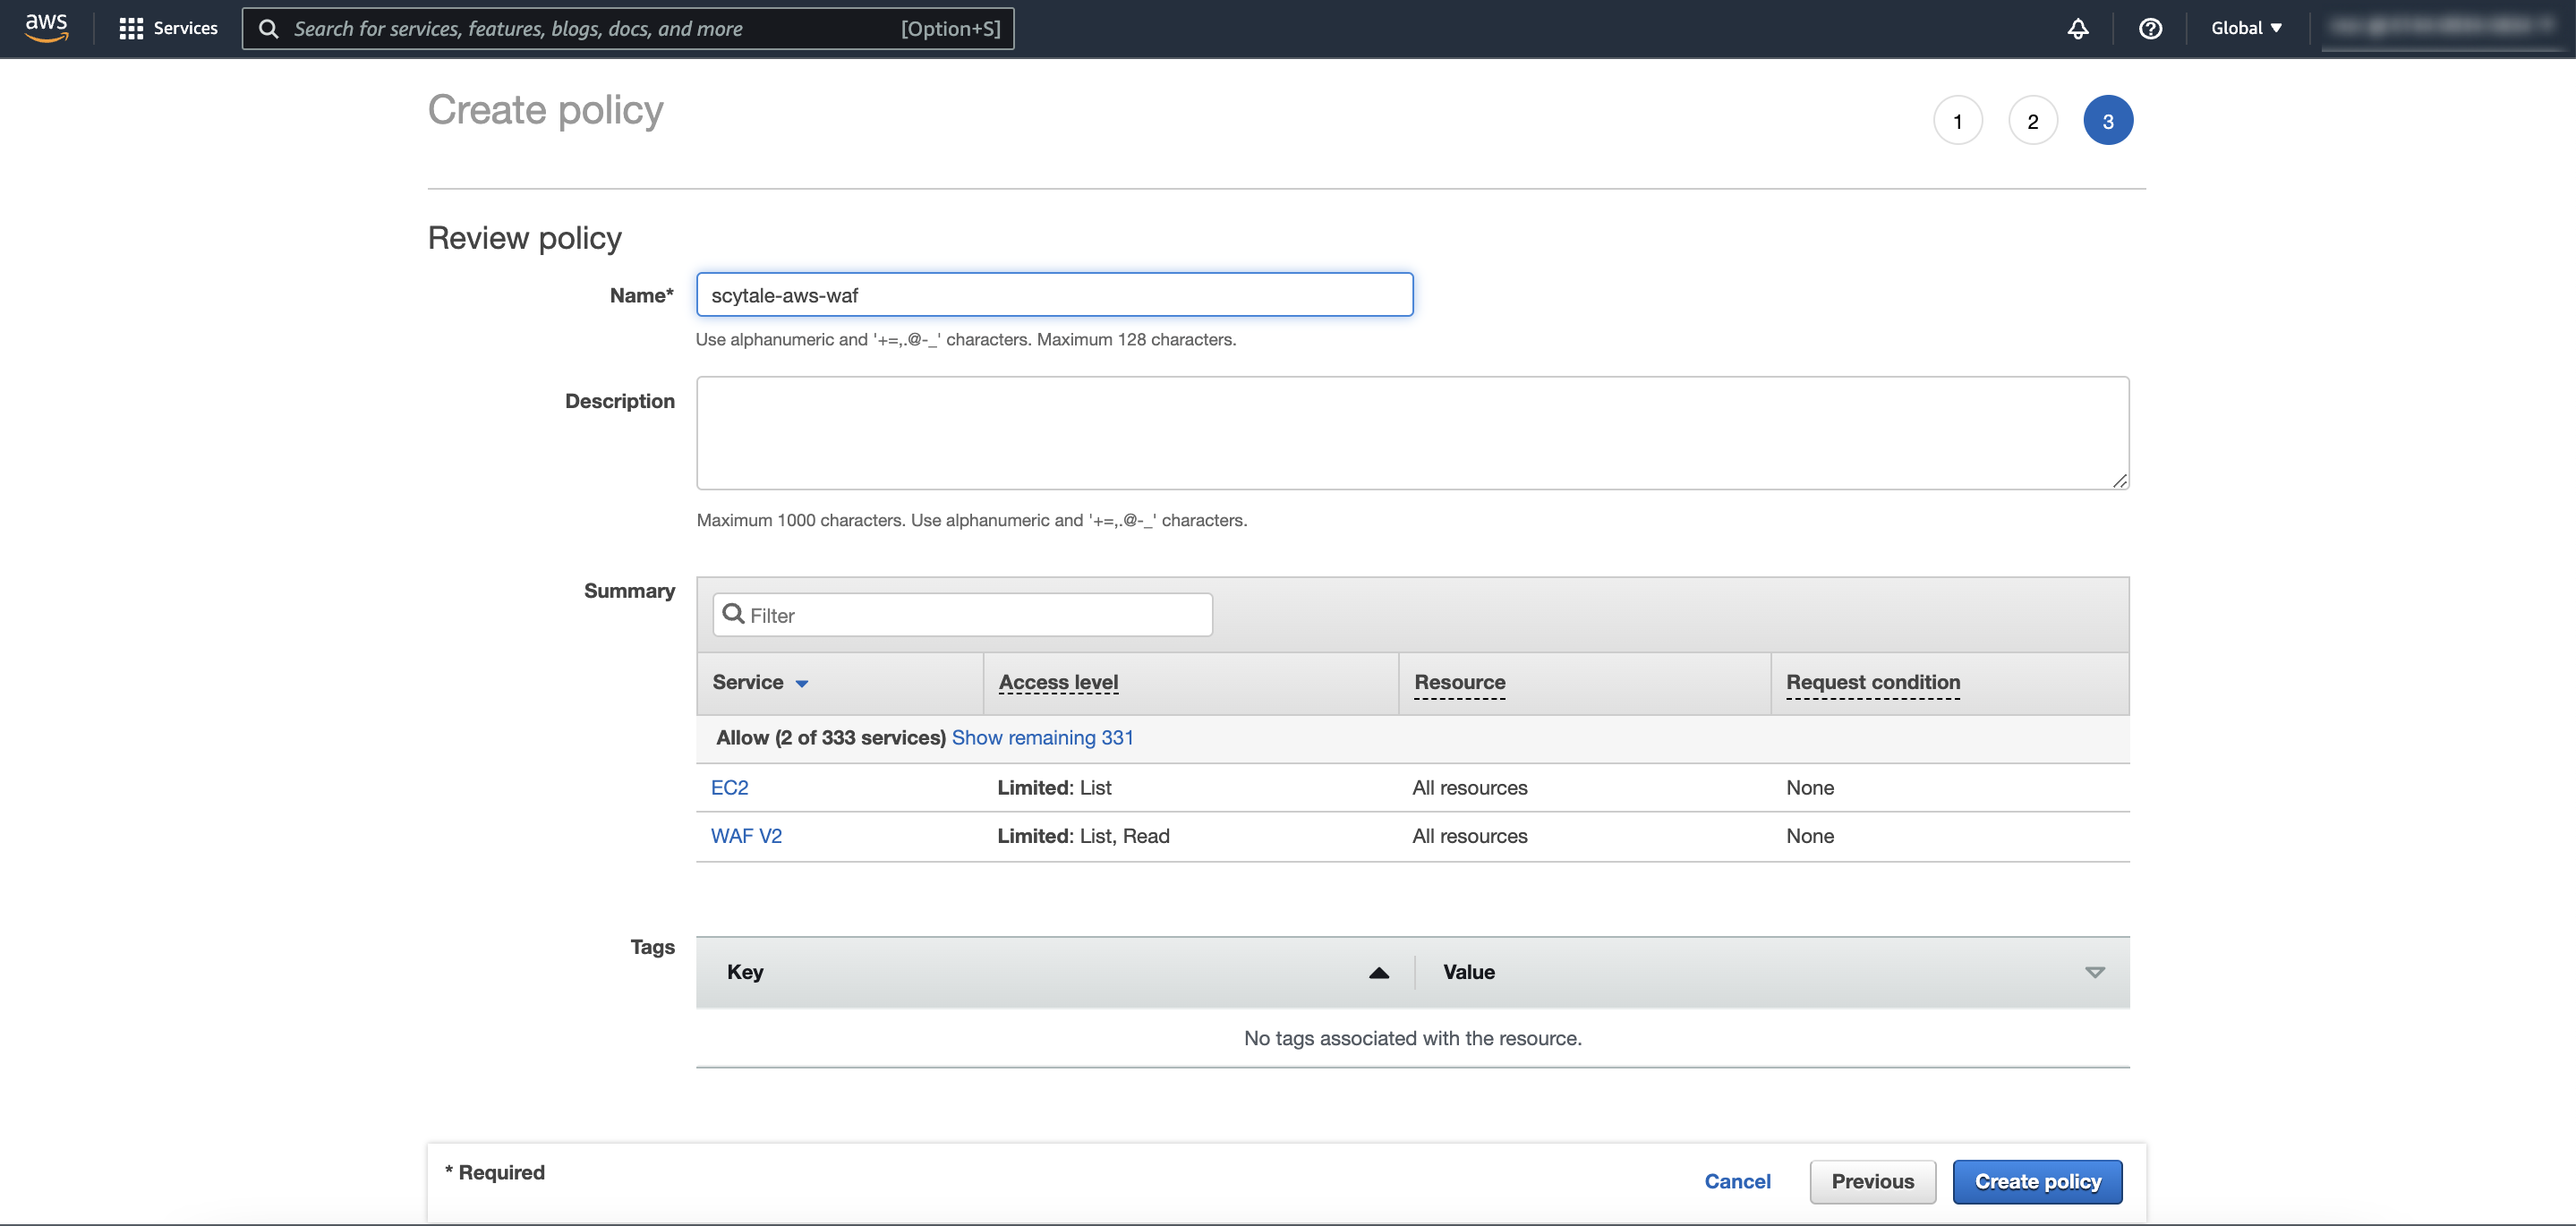Click the Previous button
The width and height of the screenshot is (2576, 1226).
click(1872, 1181)
